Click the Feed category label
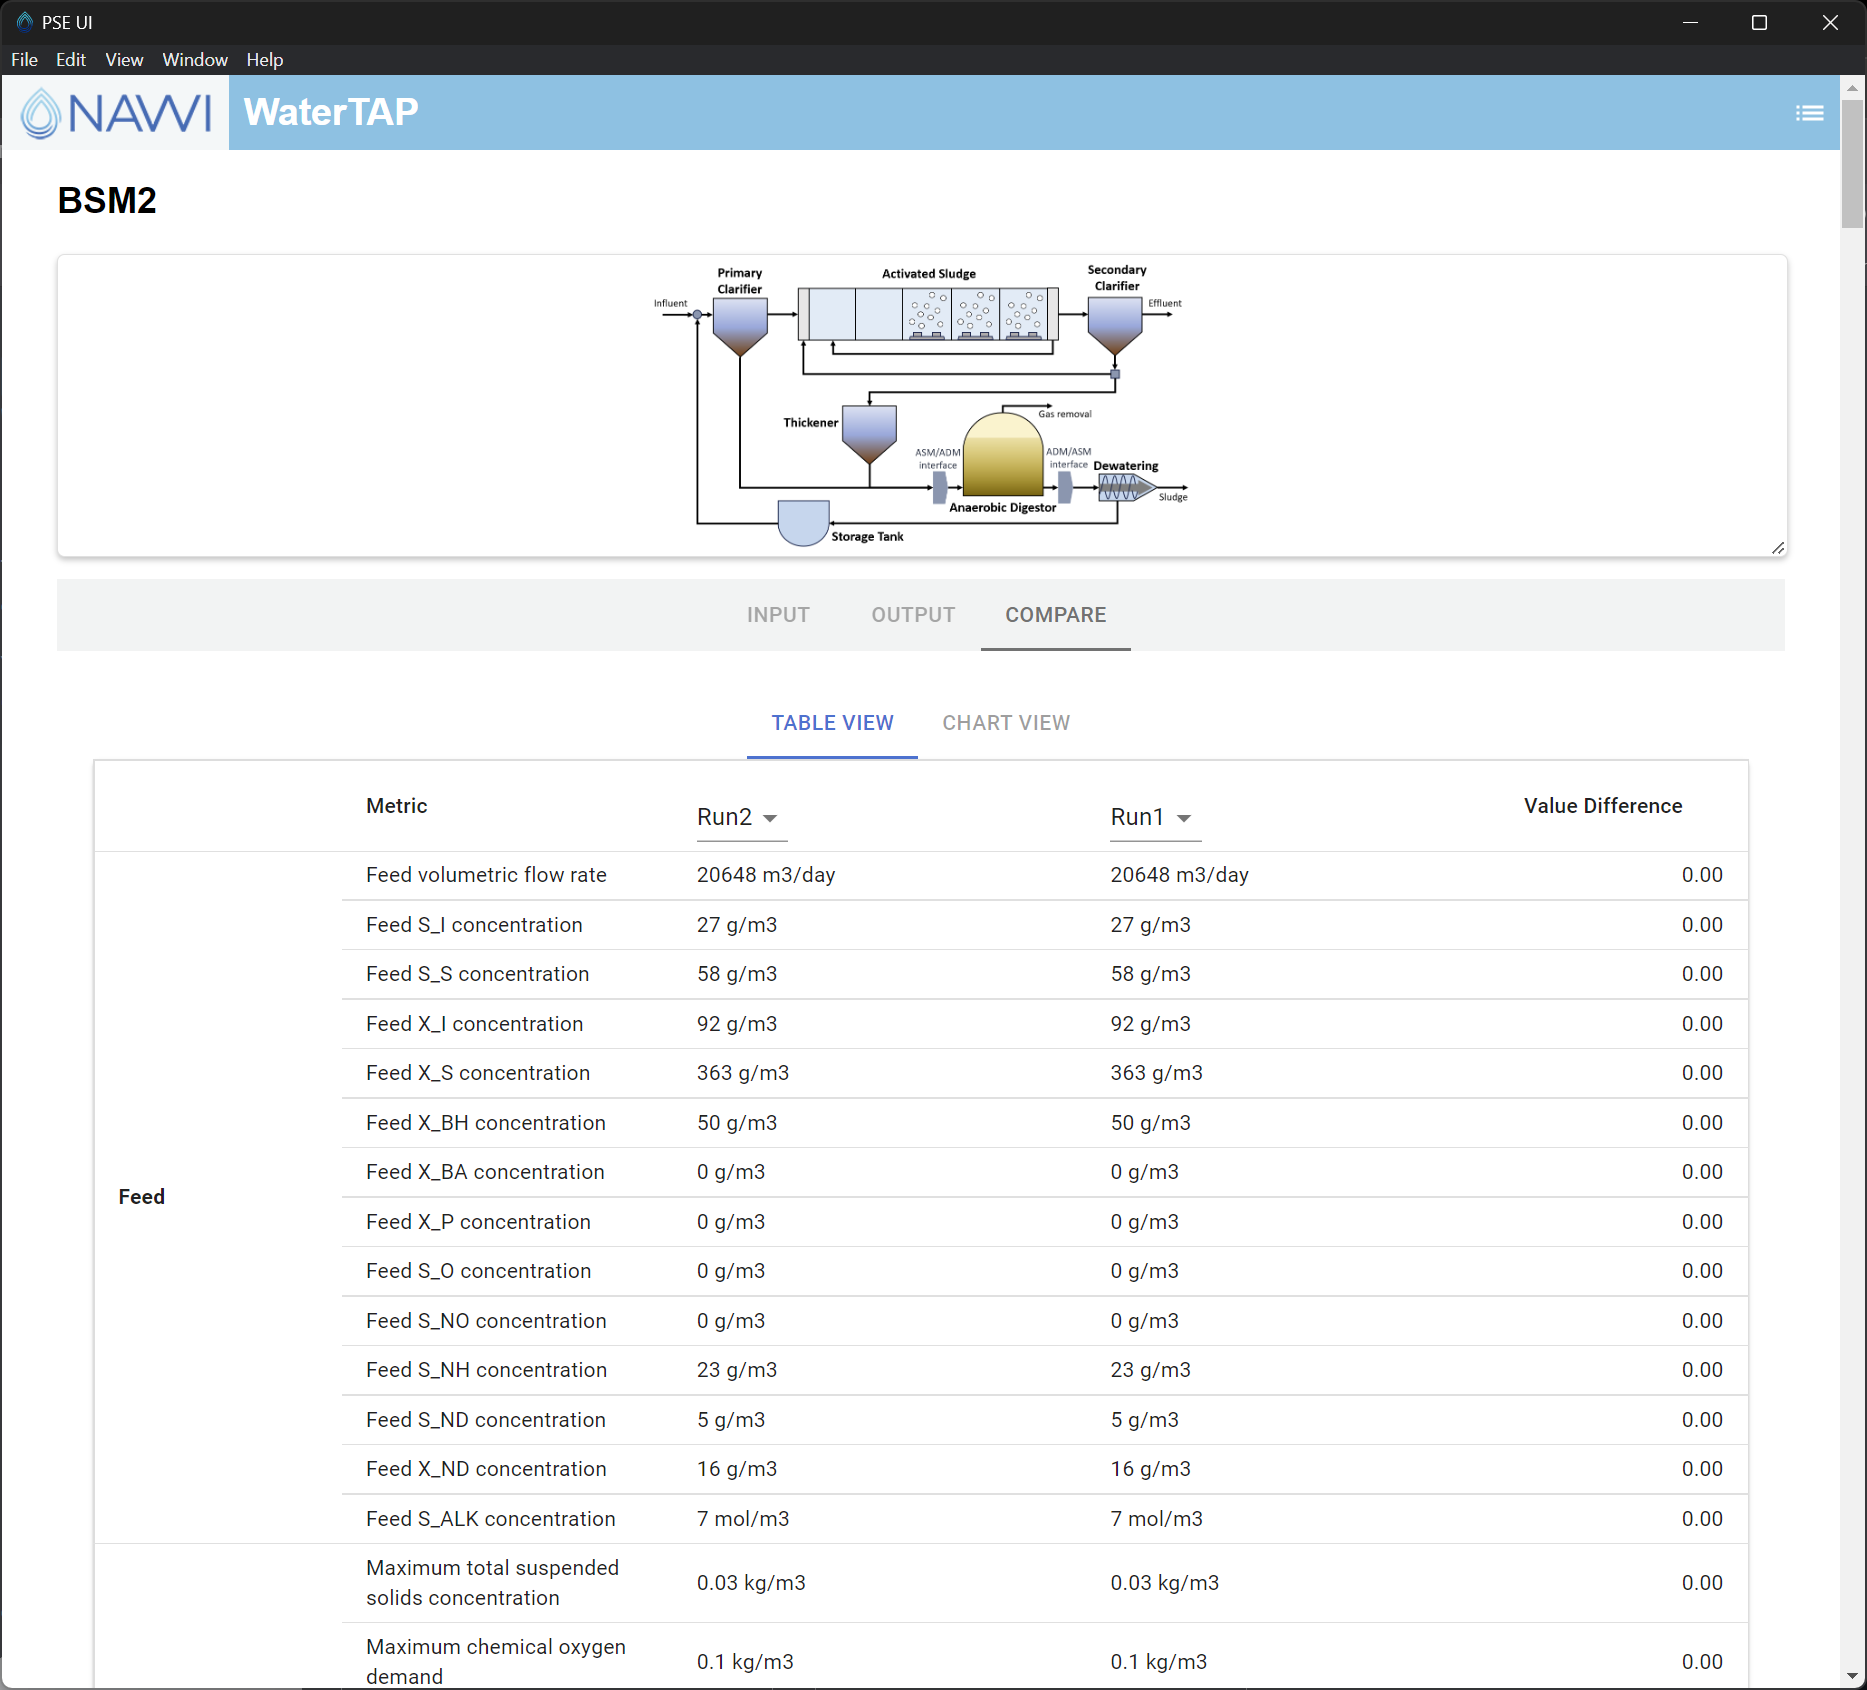Viewport: 1867px width, 1690px height. 142,1197
